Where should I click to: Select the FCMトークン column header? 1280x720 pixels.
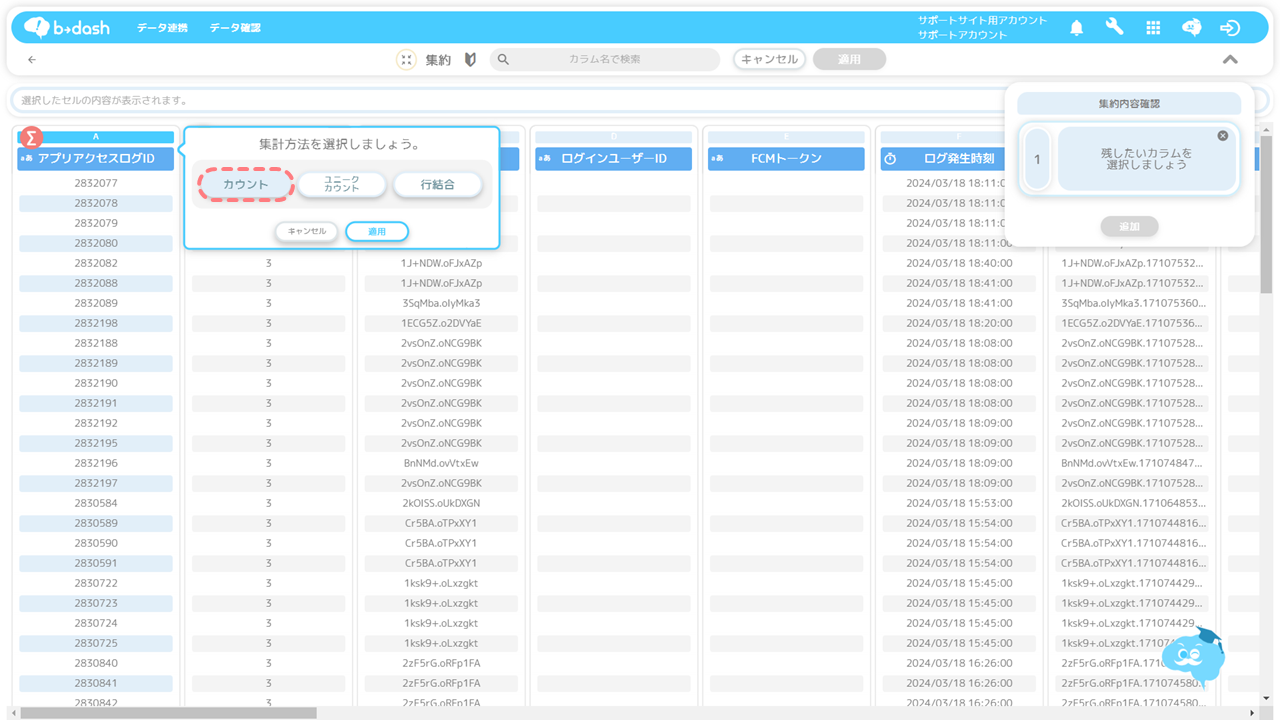[786, 159]
